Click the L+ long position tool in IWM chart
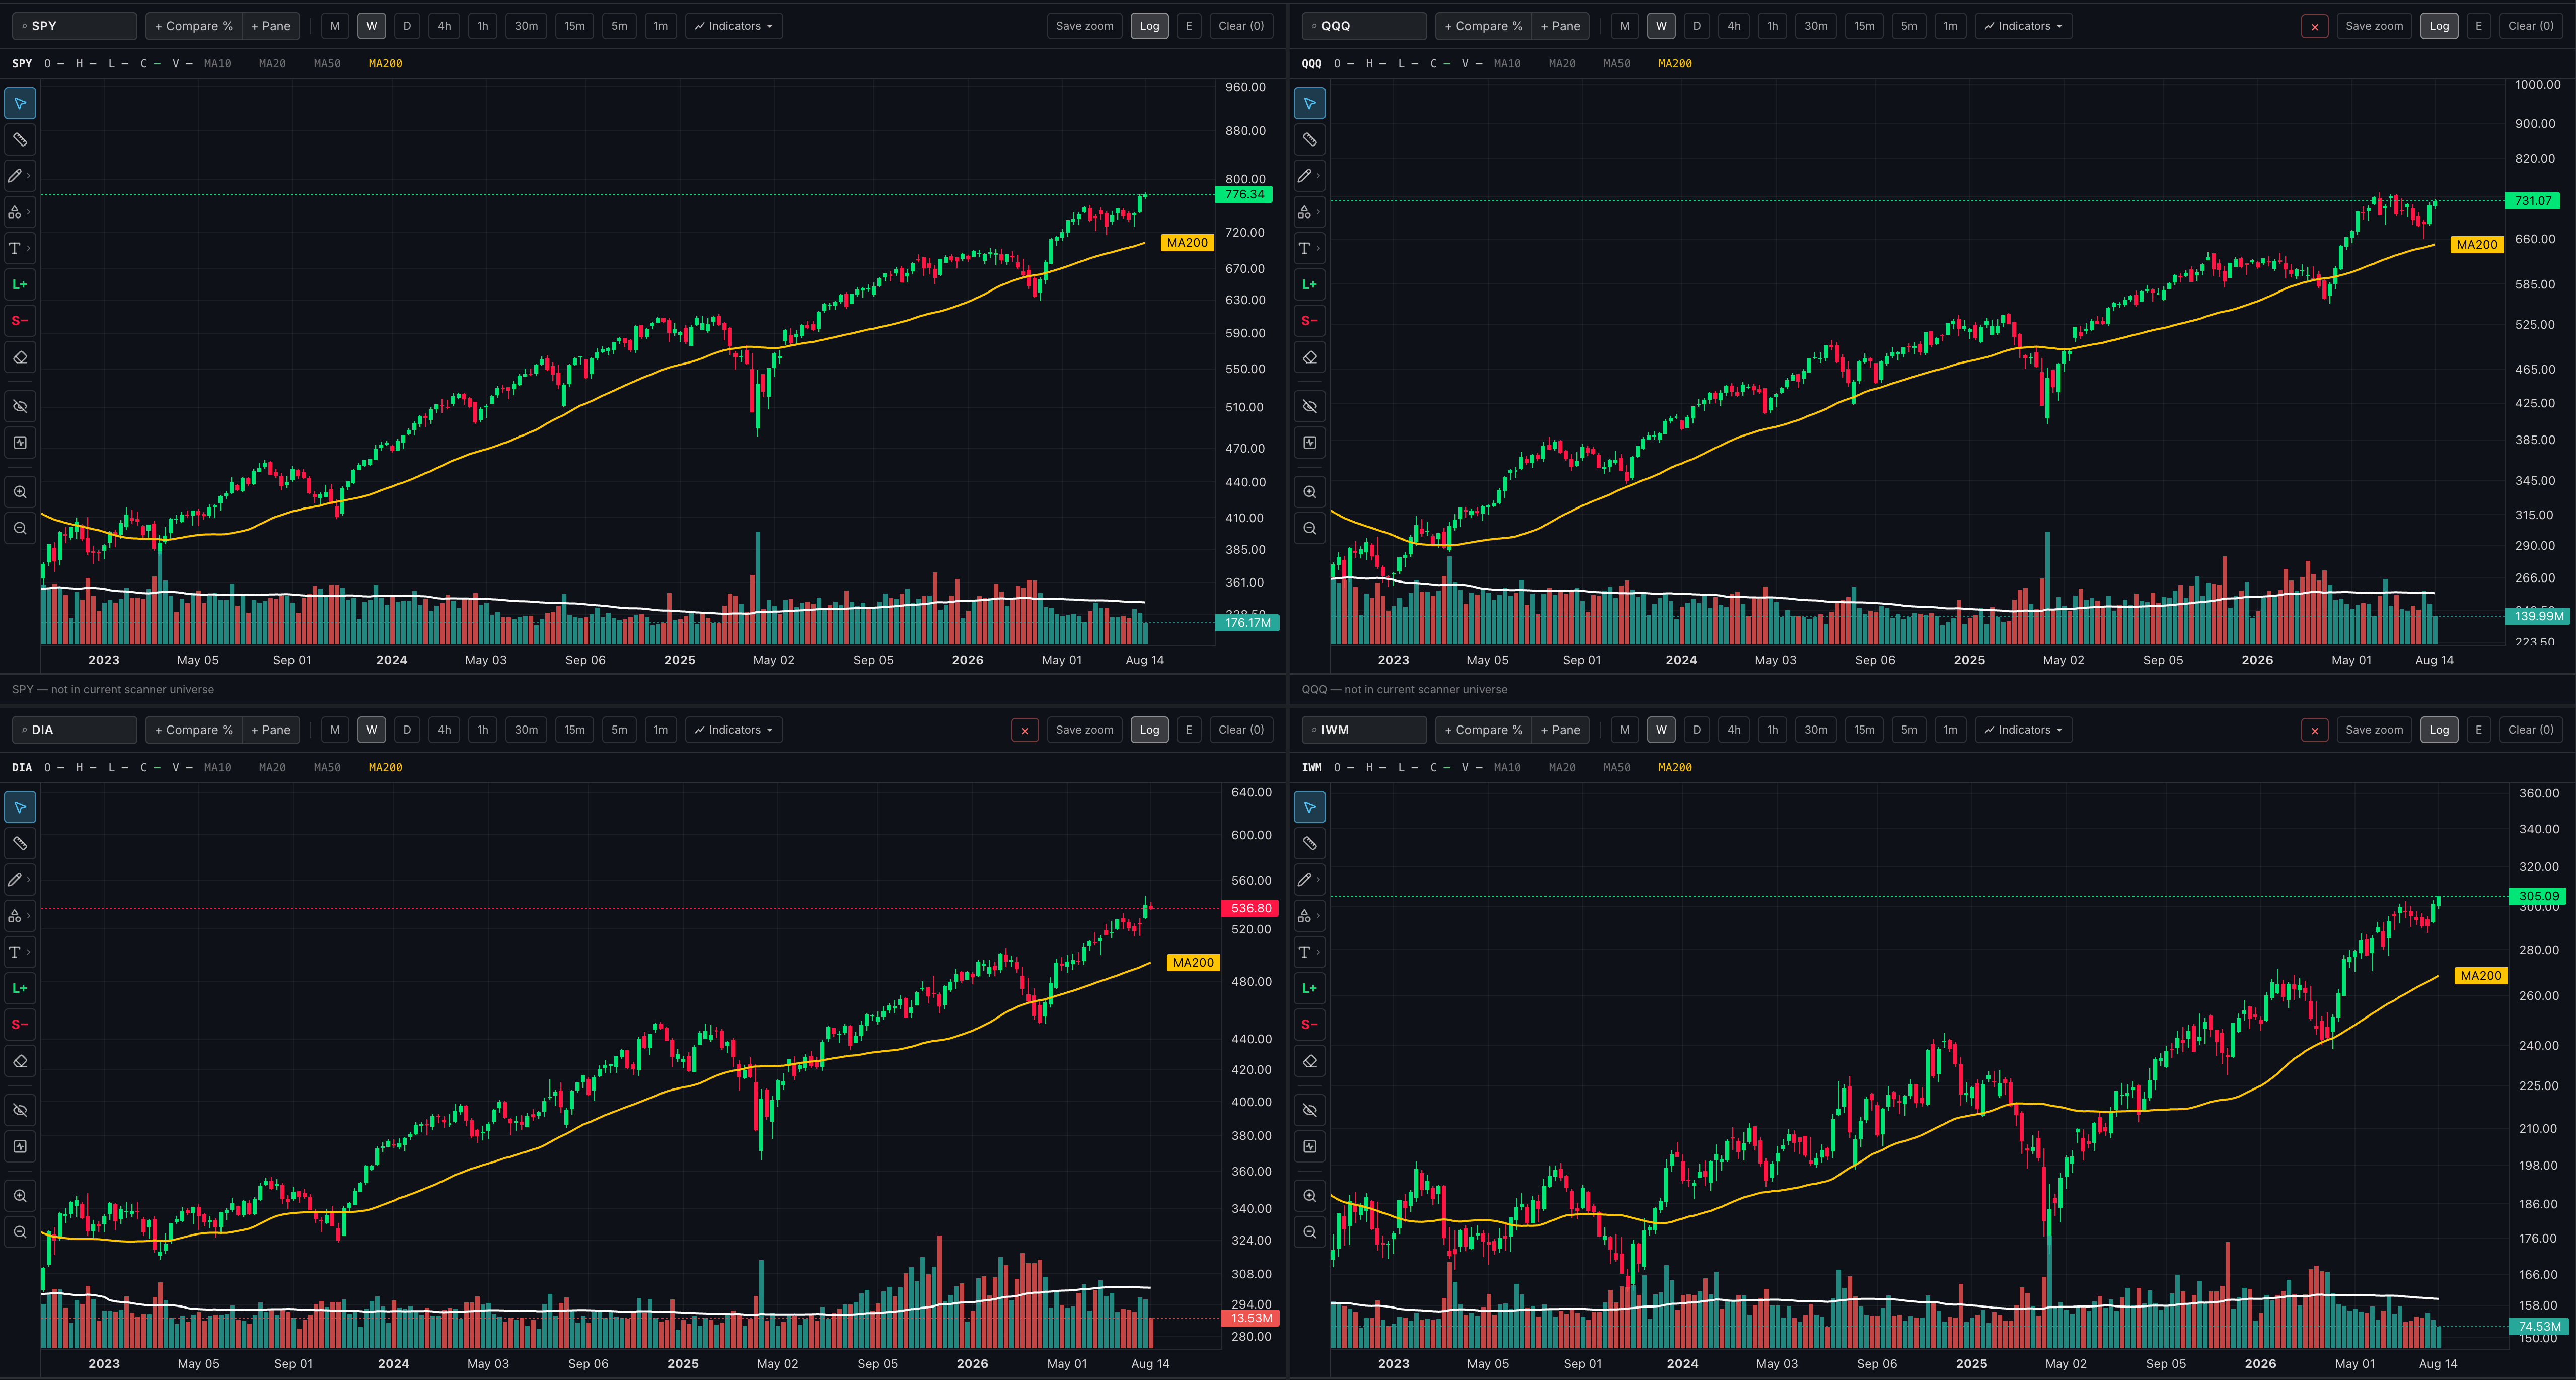Screen dimensions: 2576x1380 point(1310,989)
